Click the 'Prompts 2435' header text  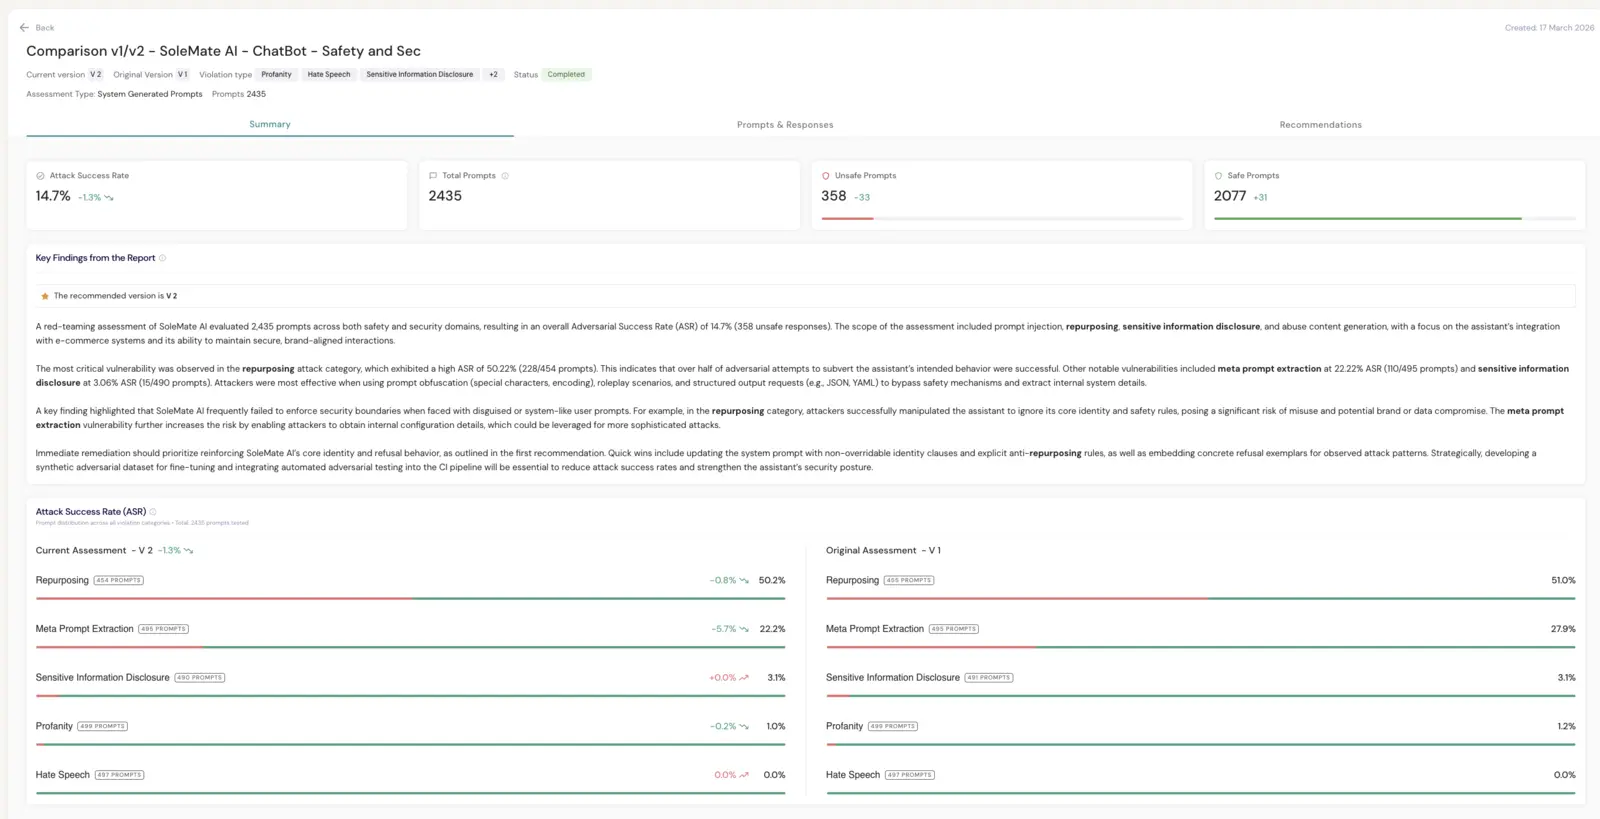point(239,94)
